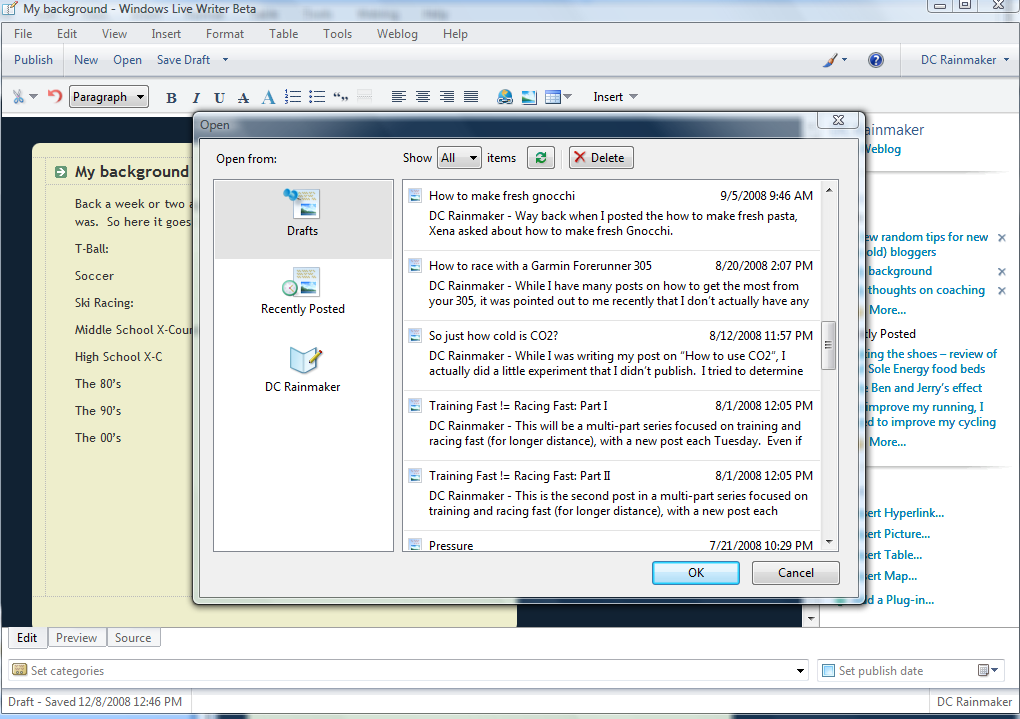Insert a bulleted list
The image size is (1020, 719).
pyautogui.click(x=317, y=97)
